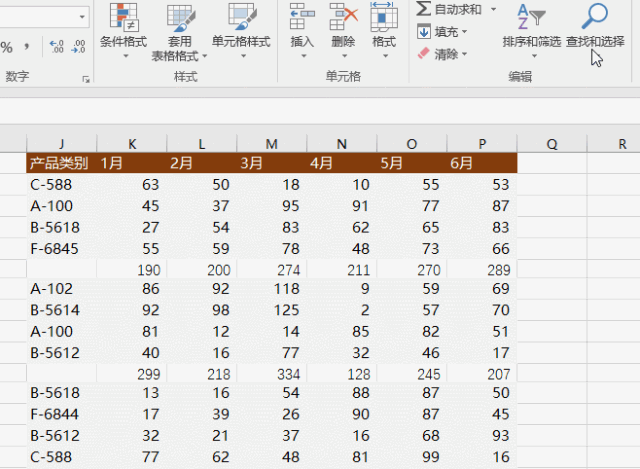Select the 产品类别 header cell
The image size is (640, 469).
pyautogui.click(x=61, y=163)
